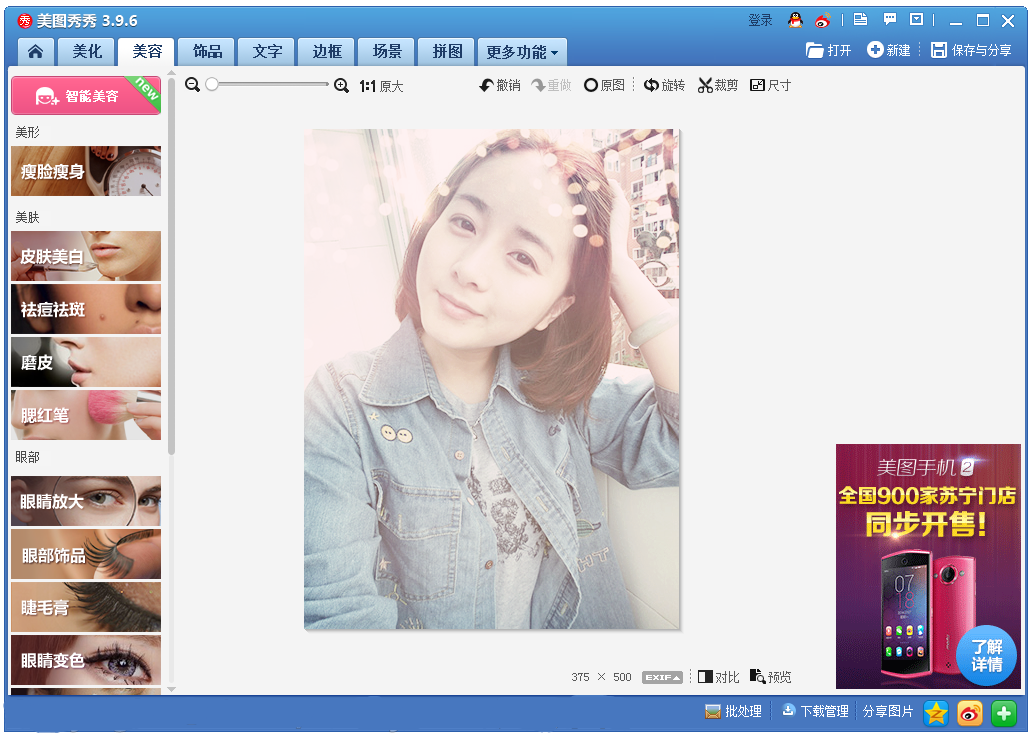Expand the EXIF info panel
This screenshot has width=1032, height=736.
[662, 677]
